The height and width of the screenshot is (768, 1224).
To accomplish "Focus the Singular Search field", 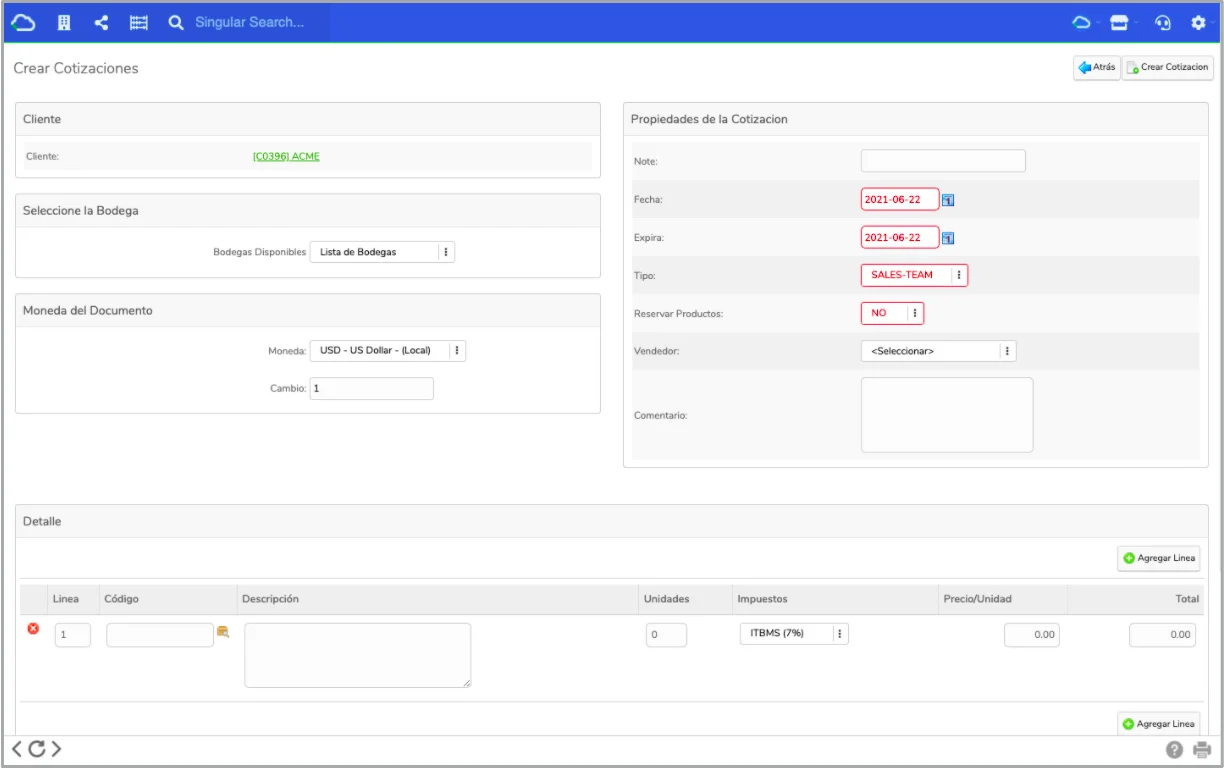I will (x=250, y=22).
